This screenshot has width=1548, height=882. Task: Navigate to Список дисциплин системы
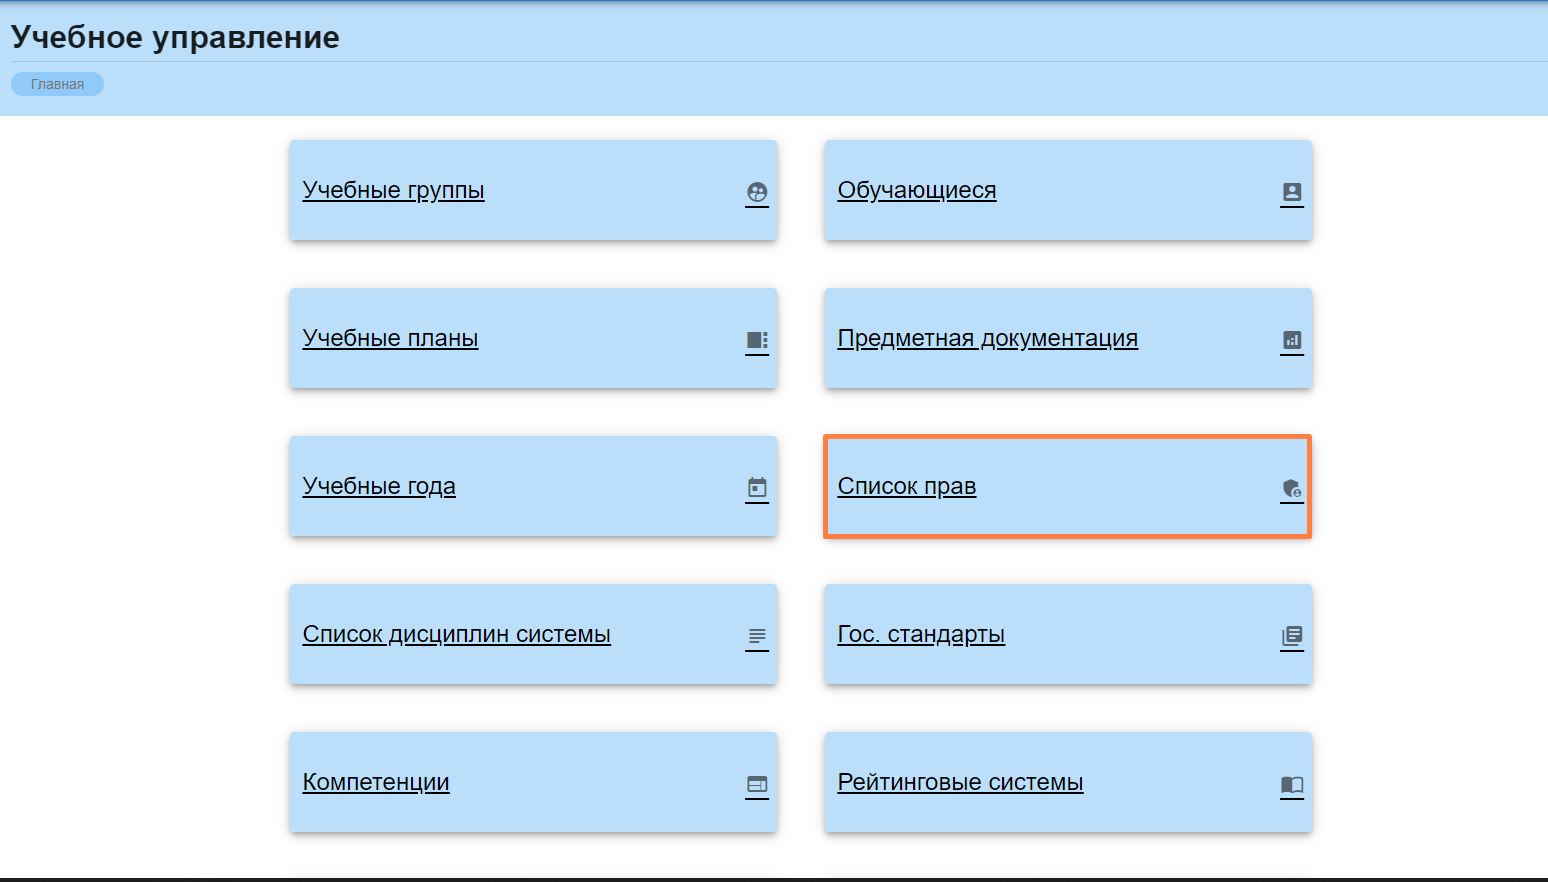coord(456,634)
